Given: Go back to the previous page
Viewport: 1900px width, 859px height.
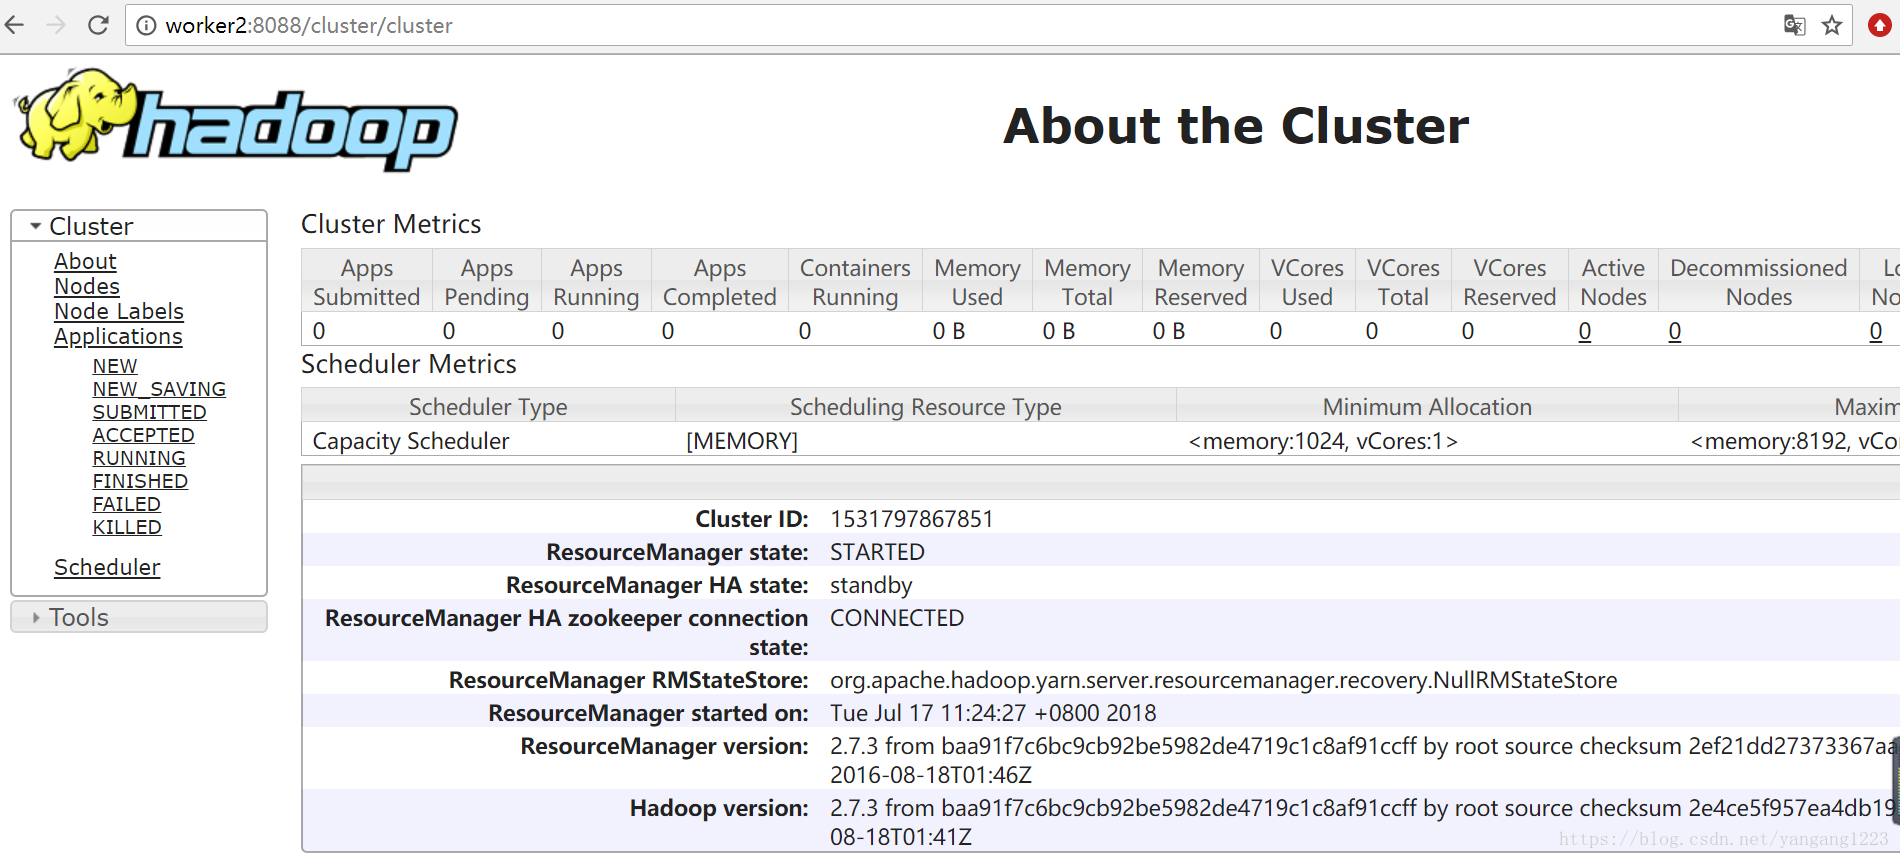Looking at the screenshot, I should [x=15, y=25].
